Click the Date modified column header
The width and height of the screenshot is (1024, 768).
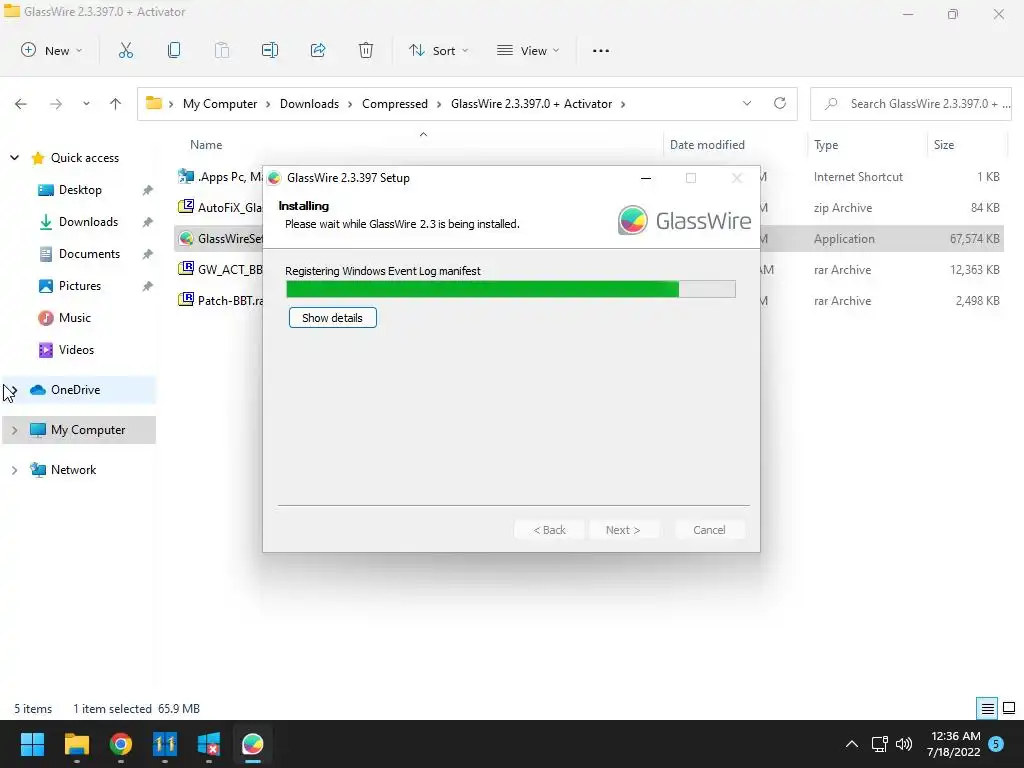pyautogui.click(x=707, y=144)
